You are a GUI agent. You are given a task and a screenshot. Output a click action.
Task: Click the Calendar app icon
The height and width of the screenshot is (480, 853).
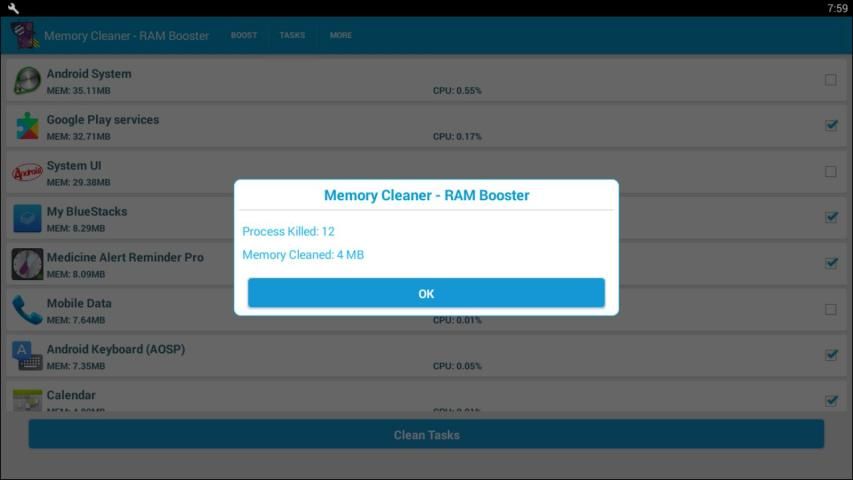[x=27, y=400]
